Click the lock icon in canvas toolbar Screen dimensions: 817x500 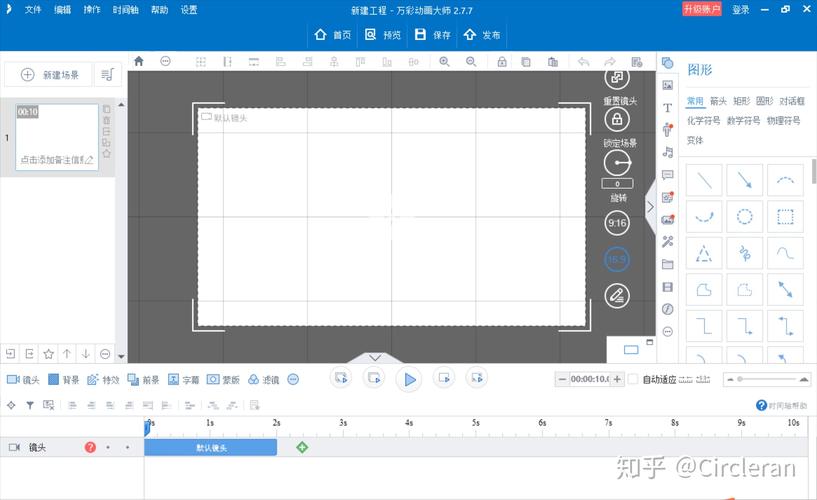pos(502,62)
